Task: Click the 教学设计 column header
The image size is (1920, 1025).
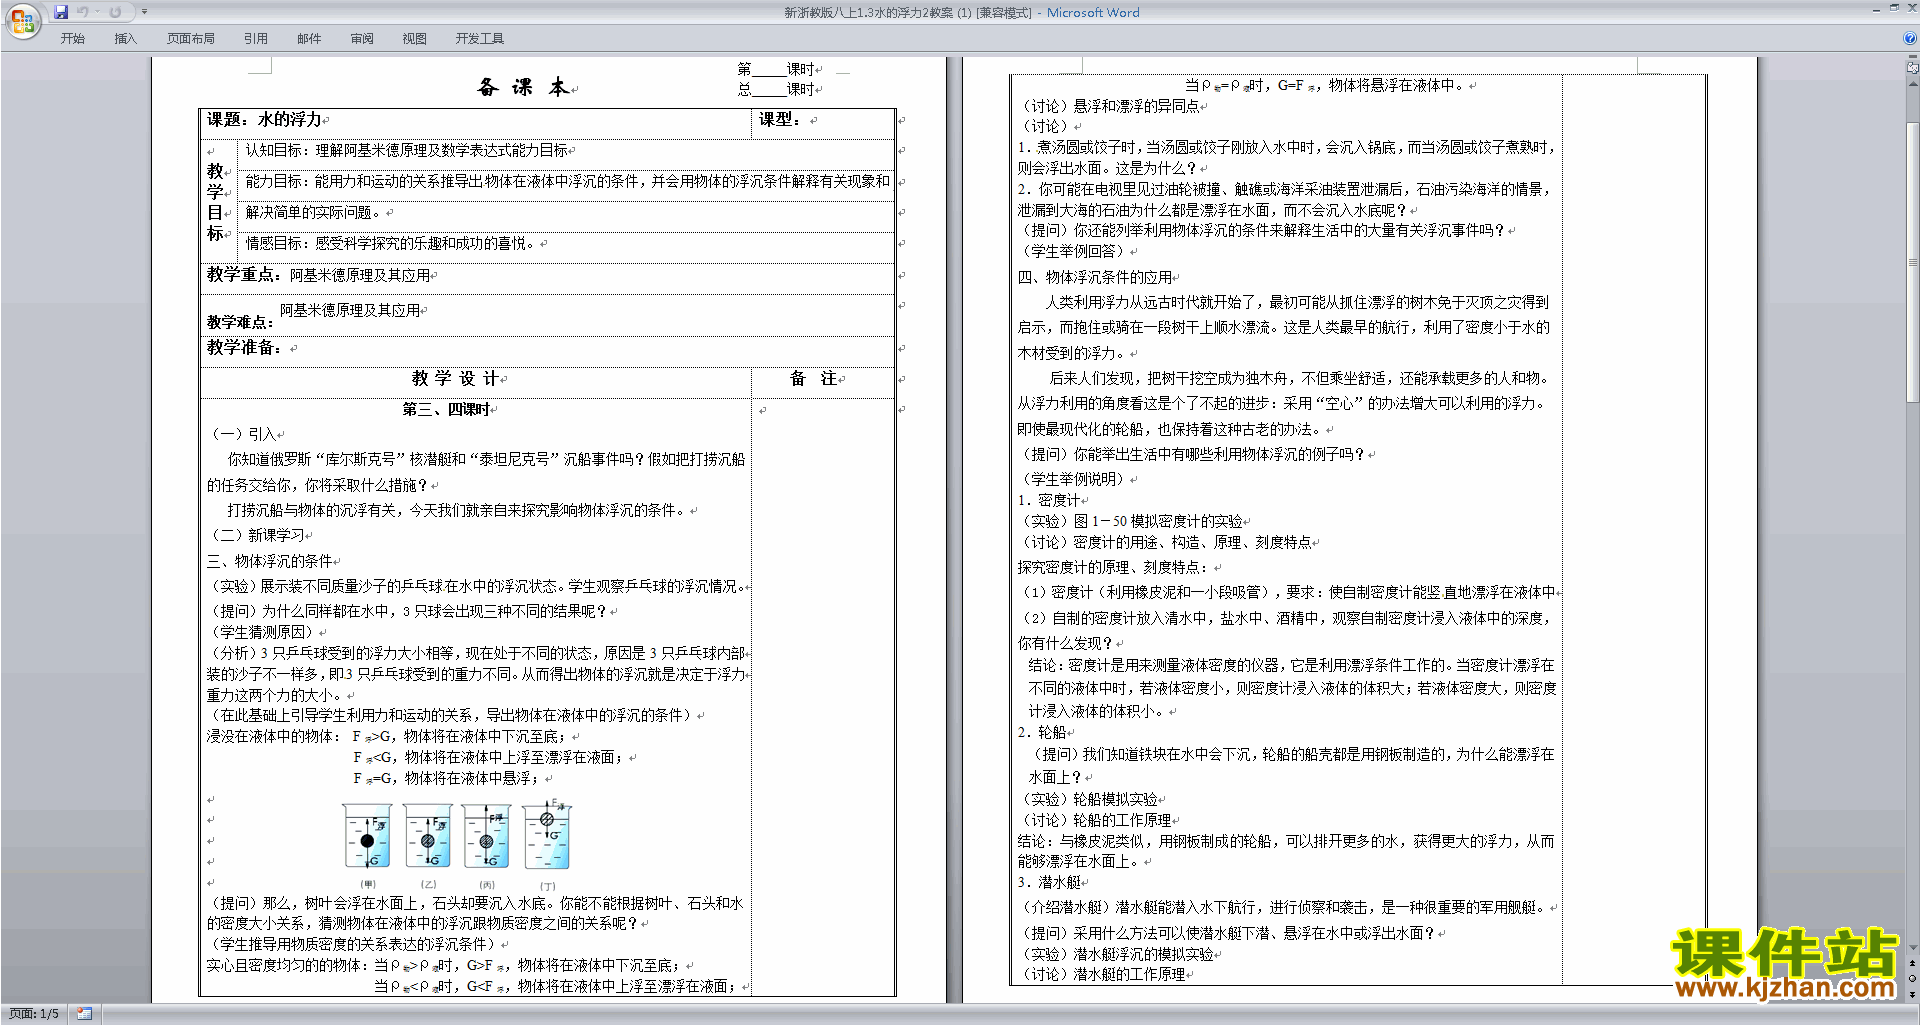Action: (456, 379)
